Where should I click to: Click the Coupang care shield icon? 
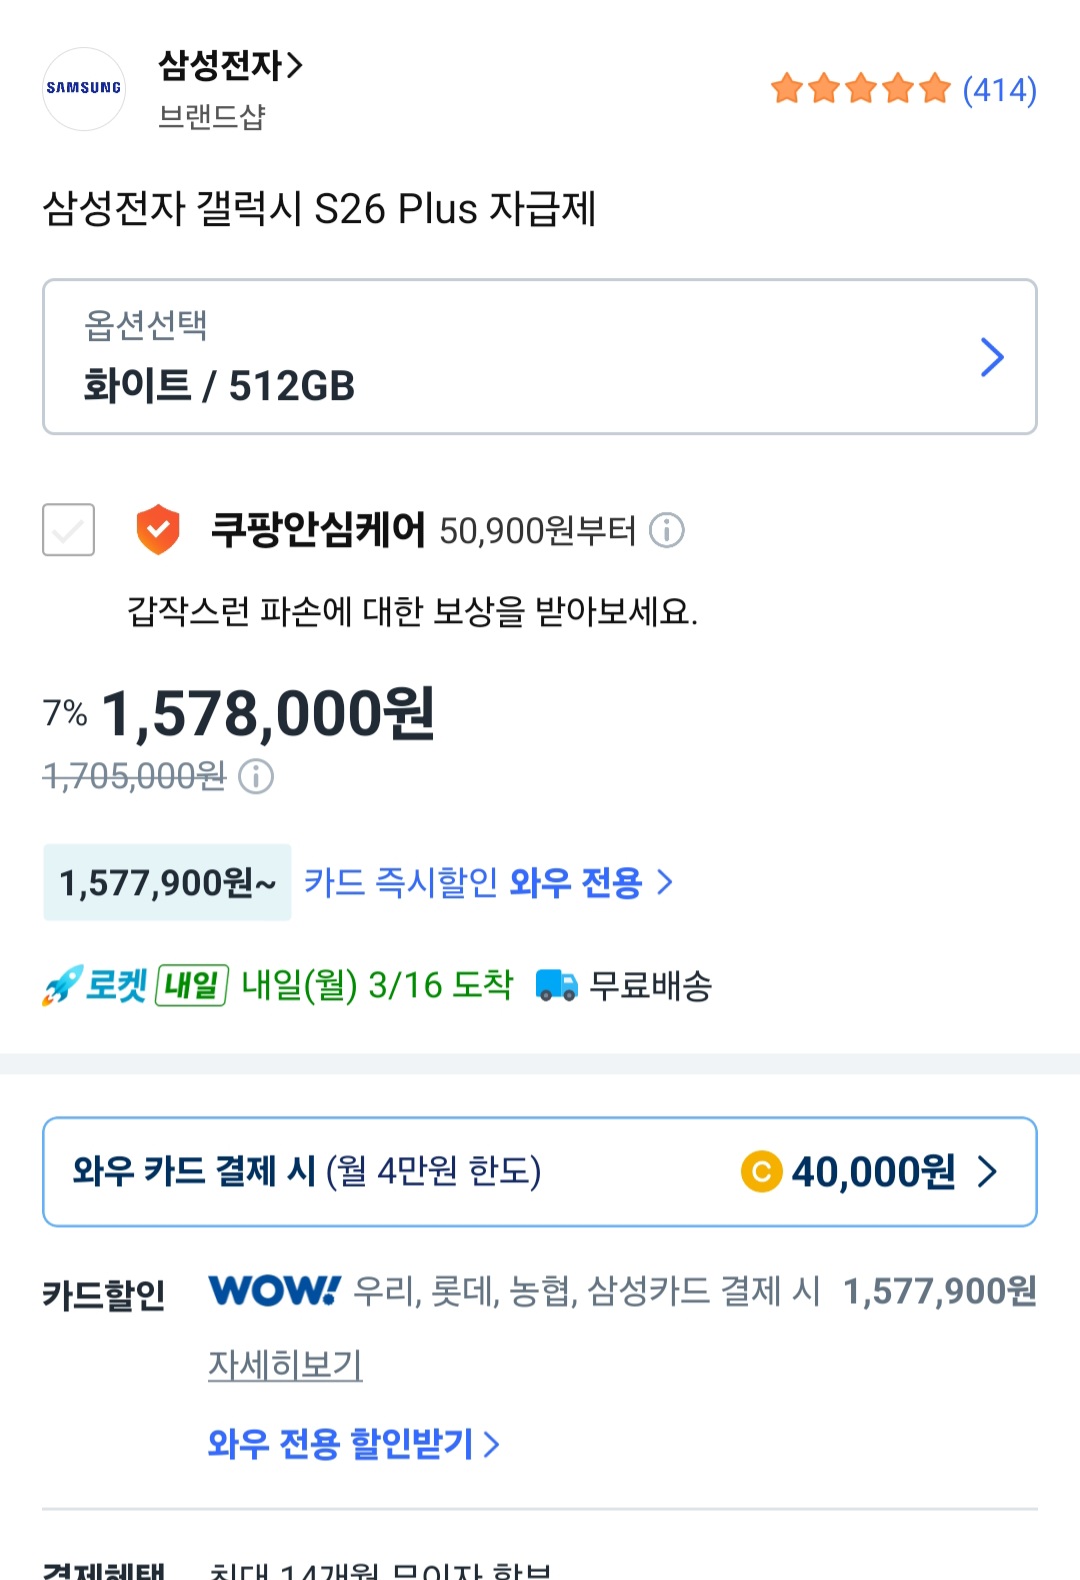coord(158,529)
